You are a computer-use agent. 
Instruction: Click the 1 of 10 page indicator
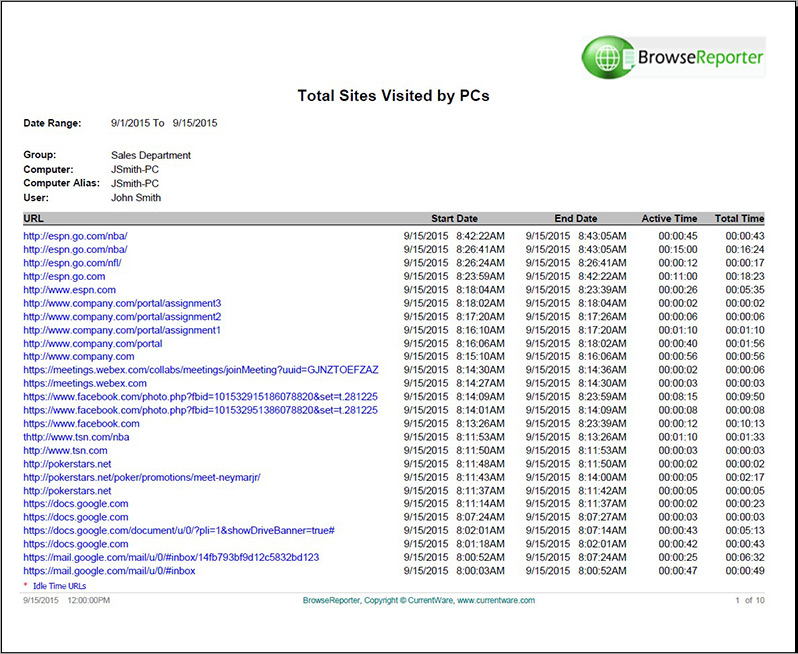[x=750, y=601]
